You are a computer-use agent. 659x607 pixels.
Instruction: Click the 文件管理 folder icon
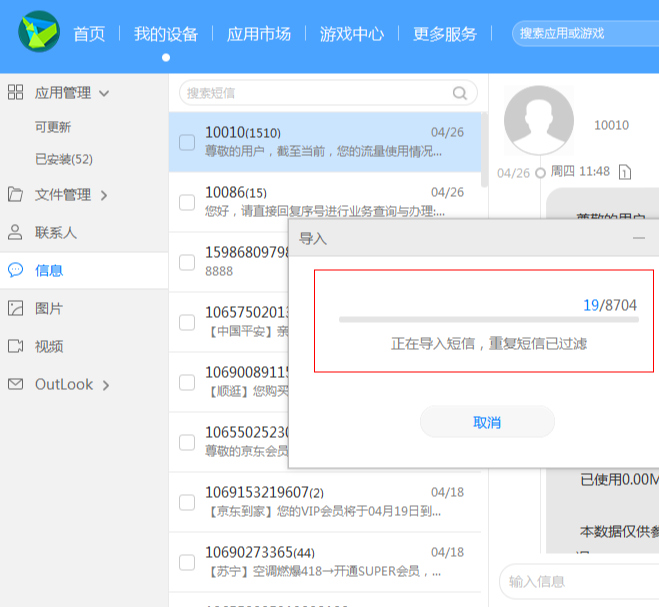click(x=16, y=194)
